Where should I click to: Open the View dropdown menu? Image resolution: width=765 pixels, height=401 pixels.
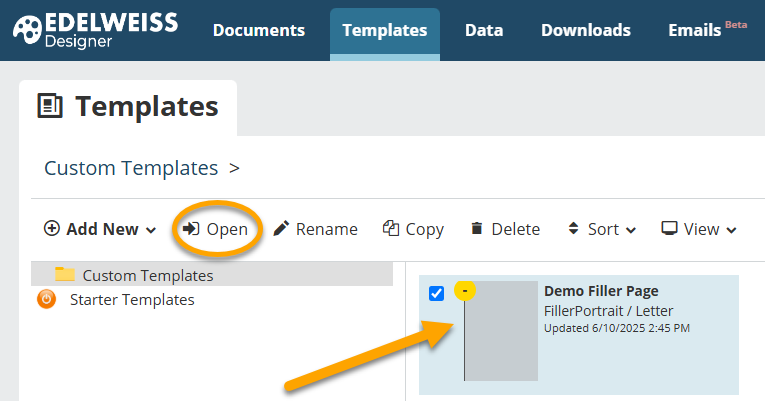(699, 229)
